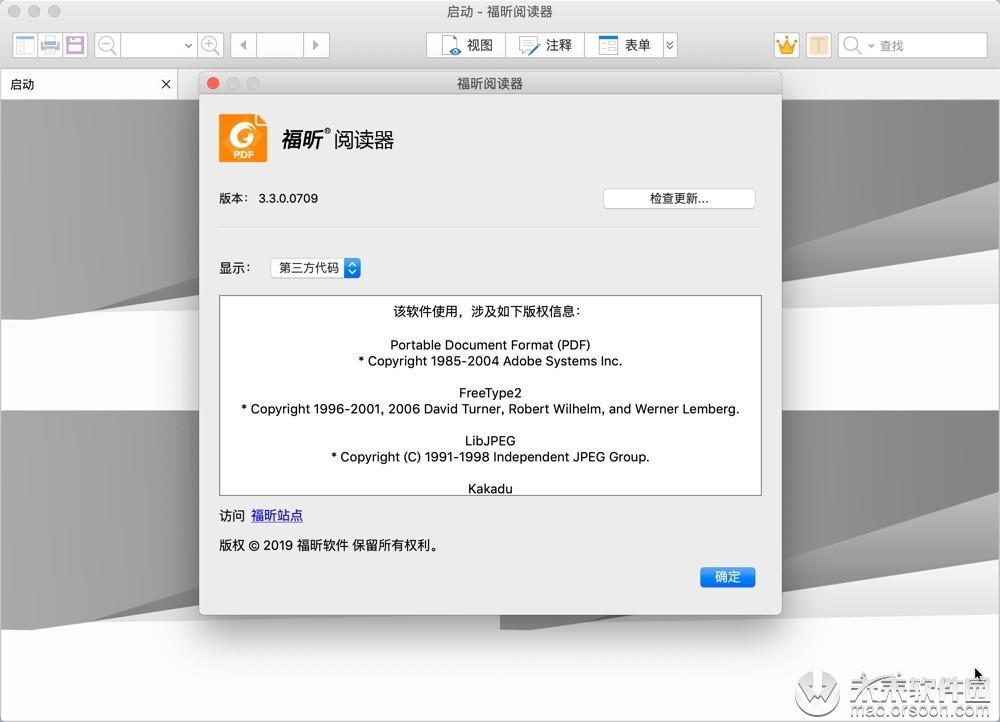Open the 第三方代码 display dropdown
The height and width of the screenshot is (722, 1000).
click(x=316, y=268)
